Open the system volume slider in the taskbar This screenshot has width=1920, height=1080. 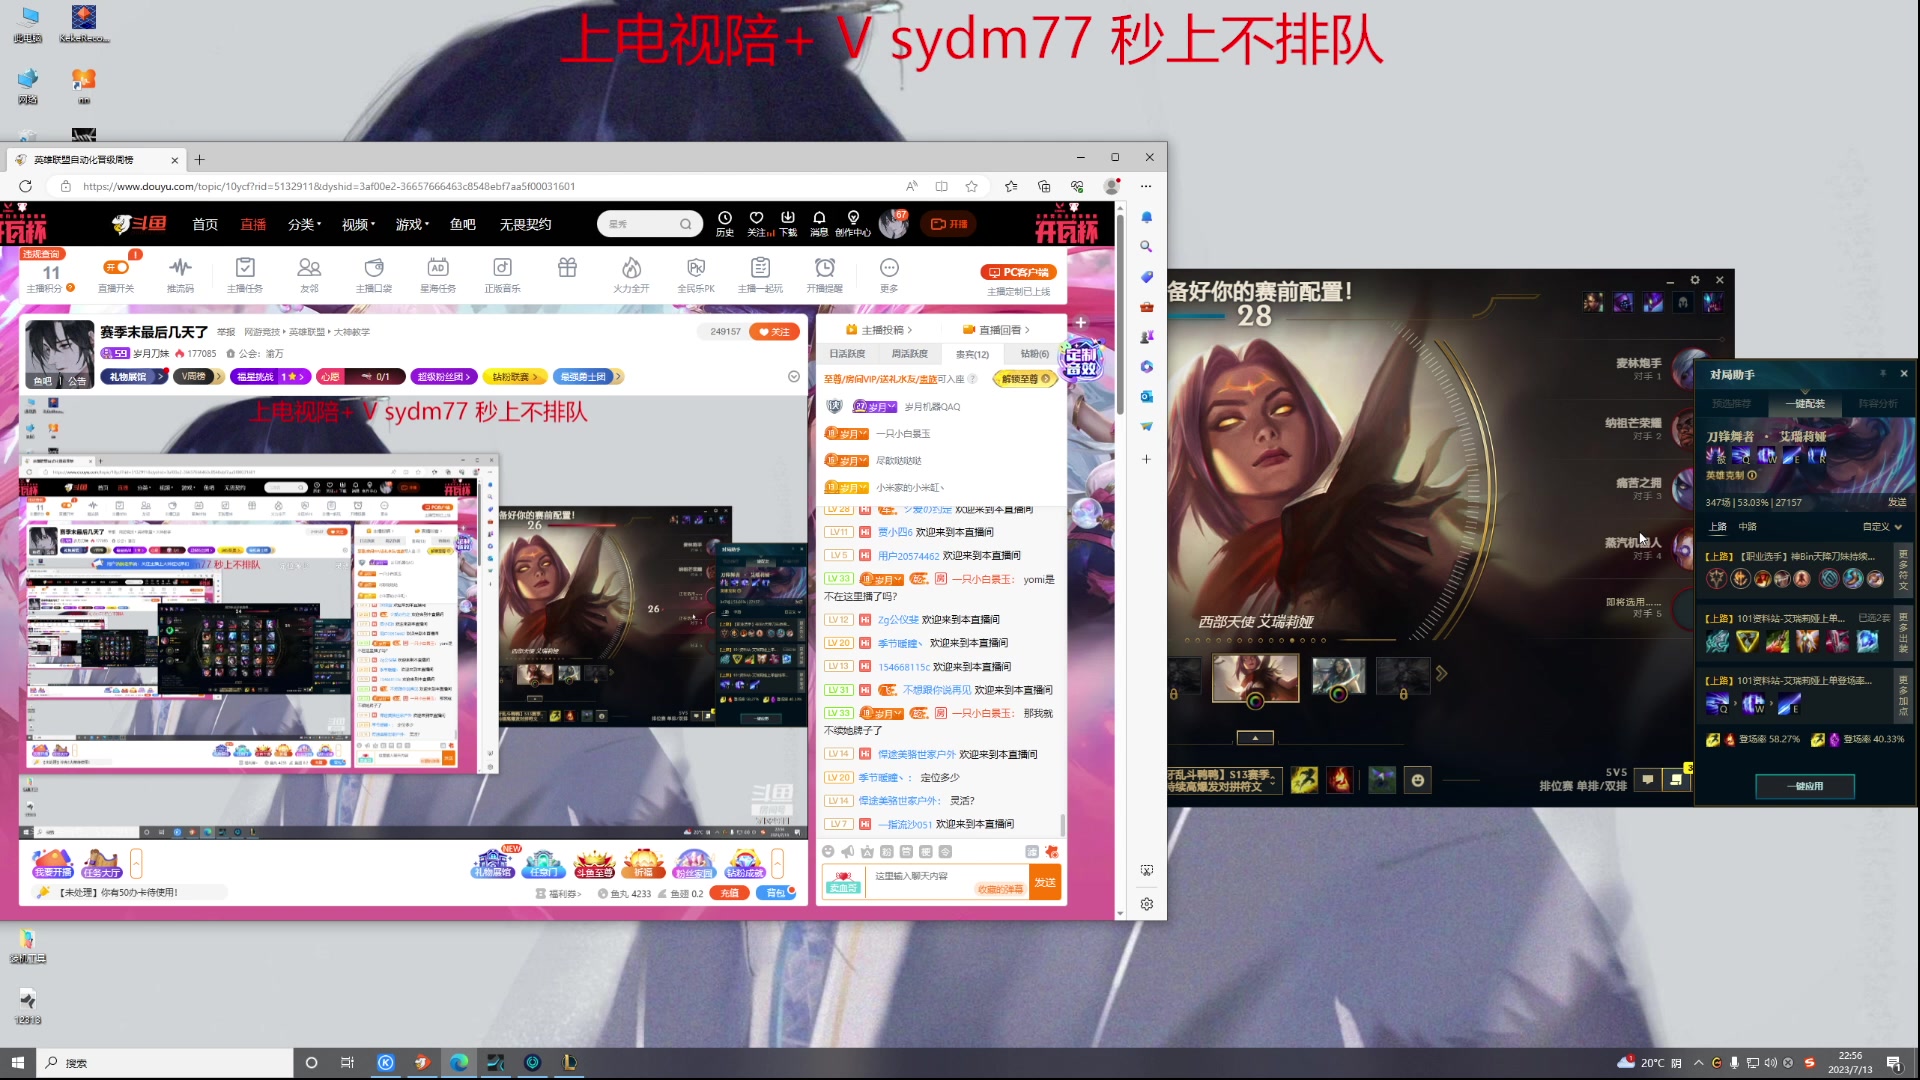(x=1770, y=1063)
